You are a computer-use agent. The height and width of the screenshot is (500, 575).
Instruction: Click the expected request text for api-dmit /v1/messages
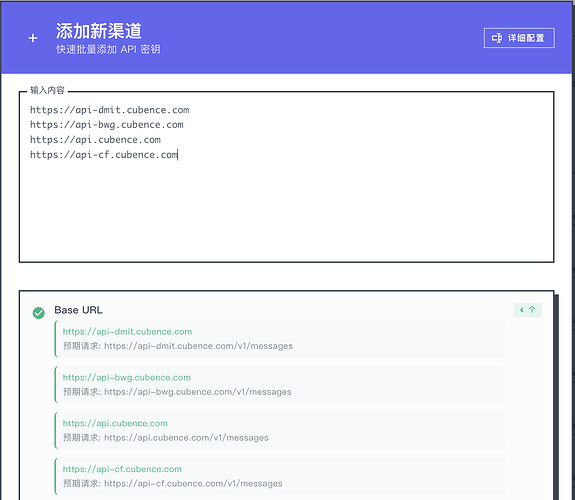[x=178, y=346]
